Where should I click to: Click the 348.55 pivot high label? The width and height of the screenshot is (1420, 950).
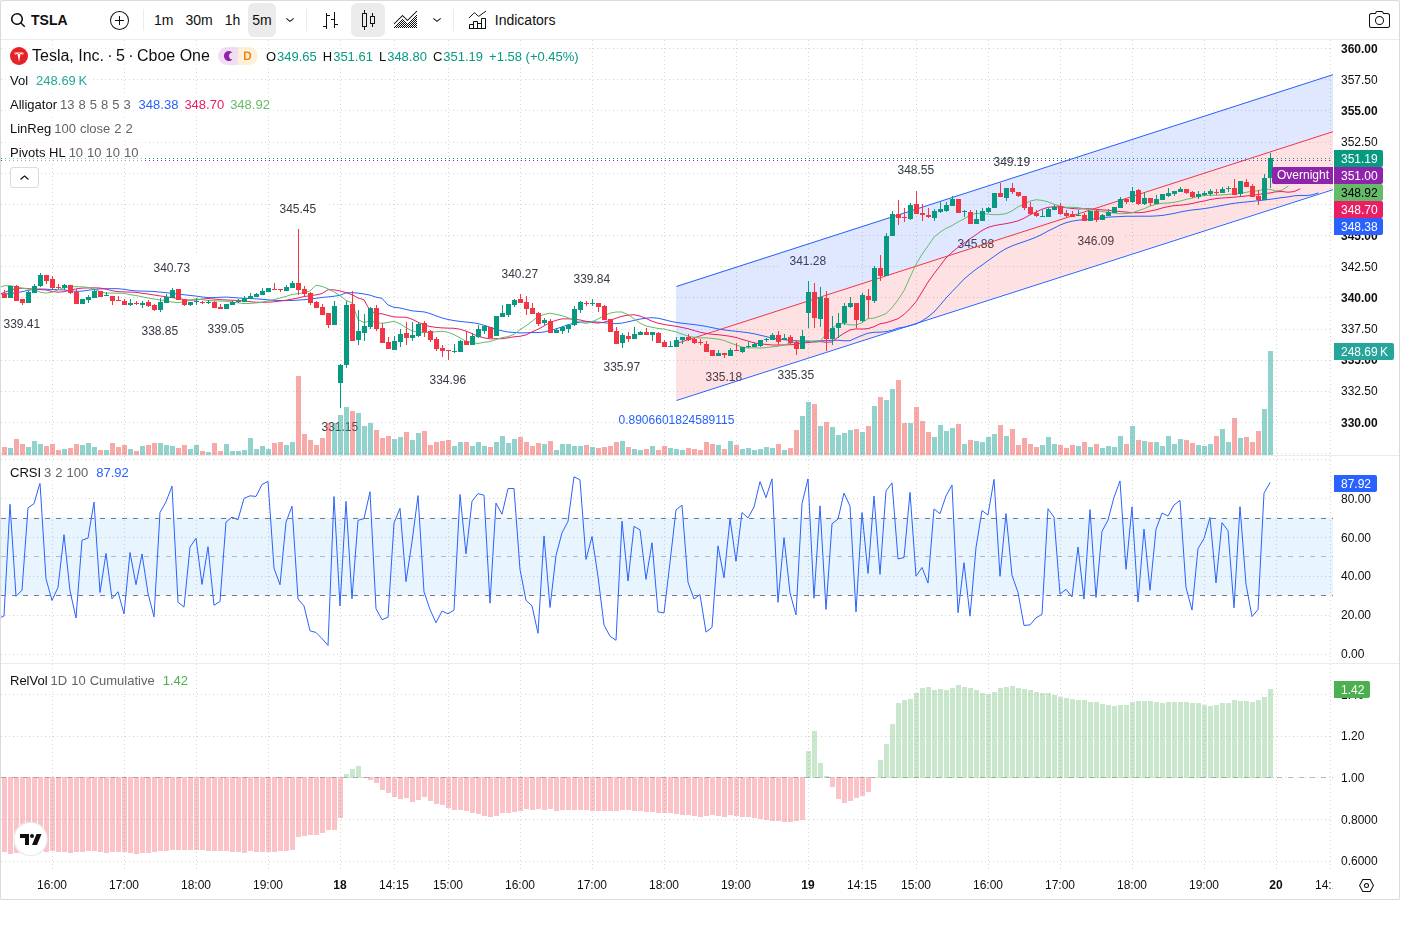click(915, 170)
